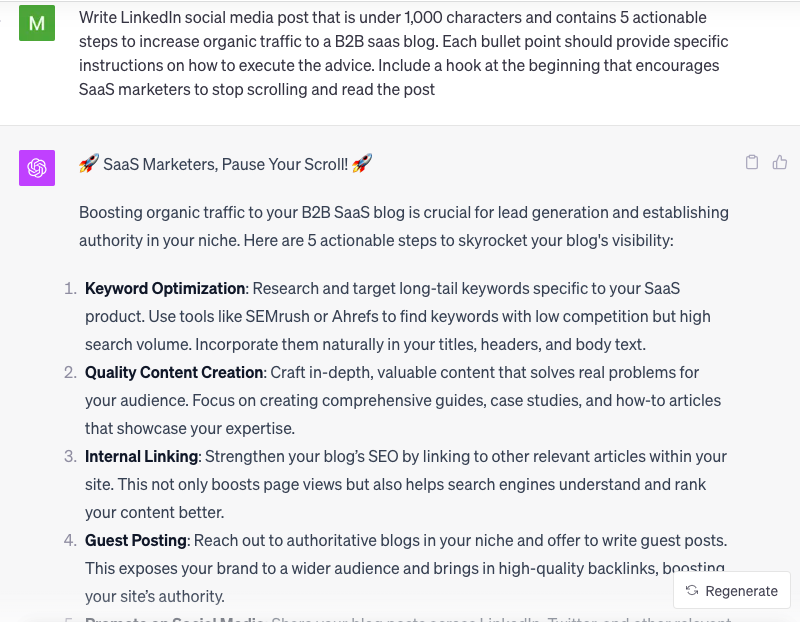The width and height of the screenshot is (800, 622).
Task: Click list number 3 in the response
Action: click(70, 456)
